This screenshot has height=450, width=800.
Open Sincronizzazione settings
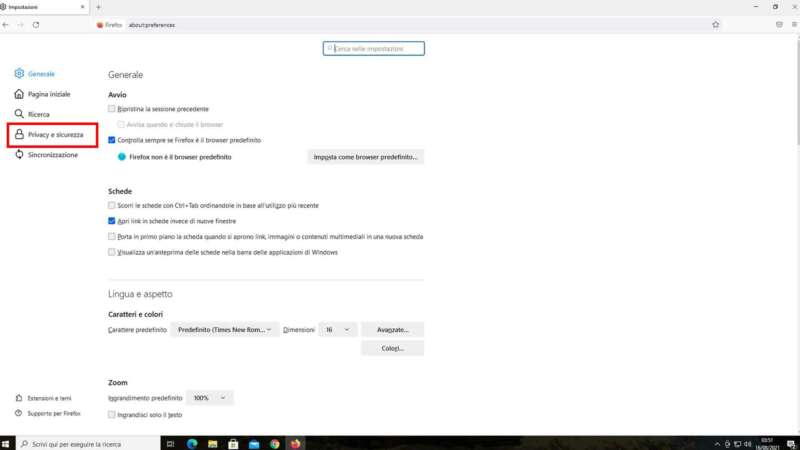click(53, 155)
